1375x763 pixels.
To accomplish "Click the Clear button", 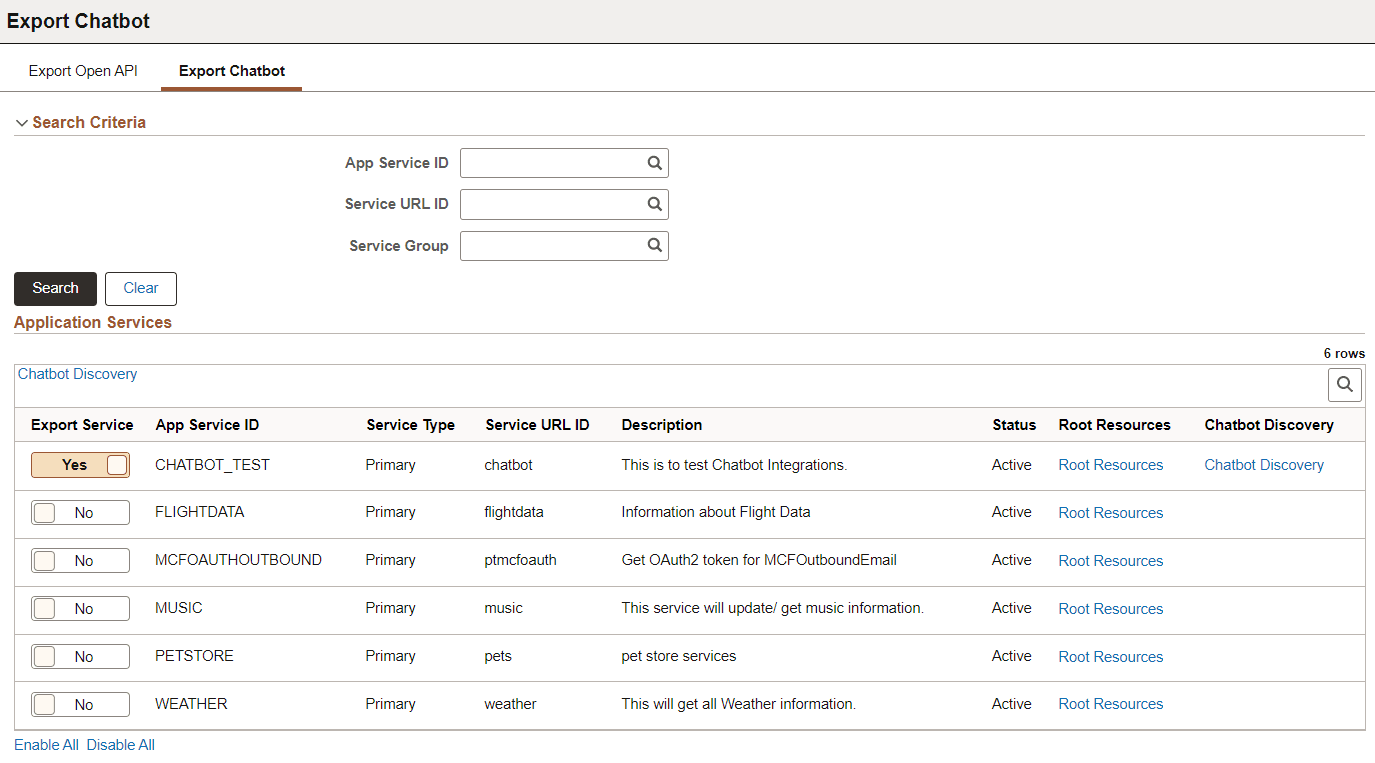I will (140, 288).
